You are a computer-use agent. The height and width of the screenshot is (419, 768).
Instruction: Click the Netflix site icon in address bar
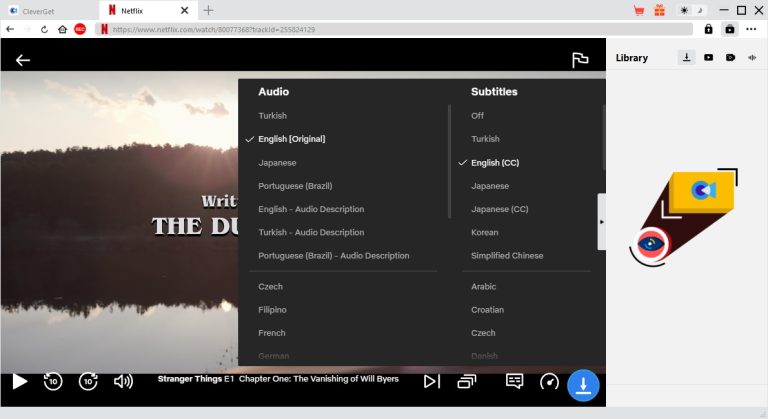(x=104, y=29)
